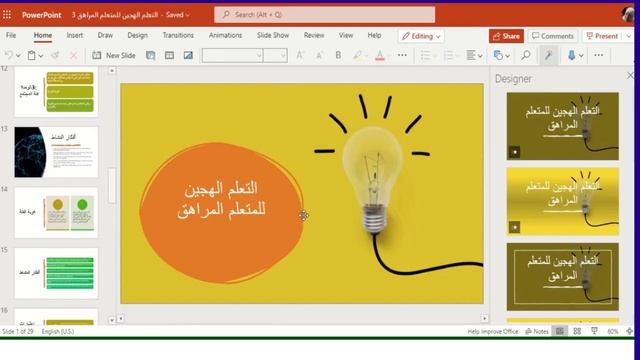Select slide 13 thumbnail with globe image
This screenshot has height=360, width=640.
click(x=56, y=152)
